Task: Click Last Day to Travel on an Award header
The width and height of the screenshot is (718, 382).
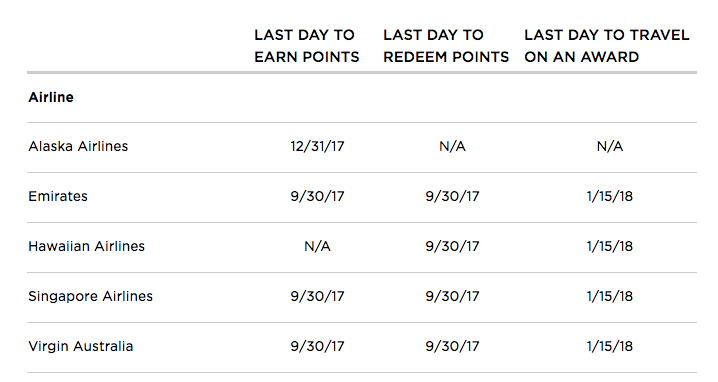Action: (x=607, y=46)
